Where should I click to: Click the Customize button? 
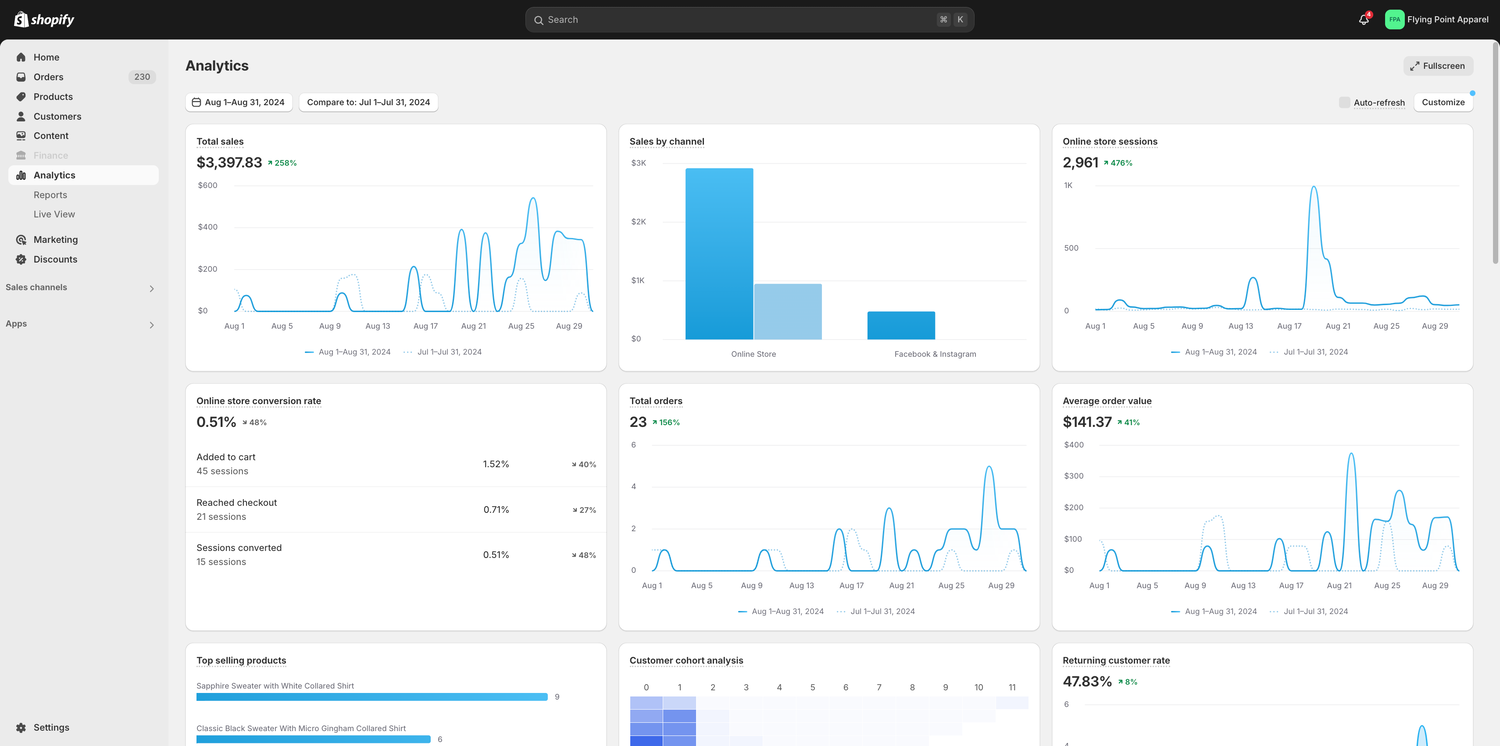[x=1443, y=102]
